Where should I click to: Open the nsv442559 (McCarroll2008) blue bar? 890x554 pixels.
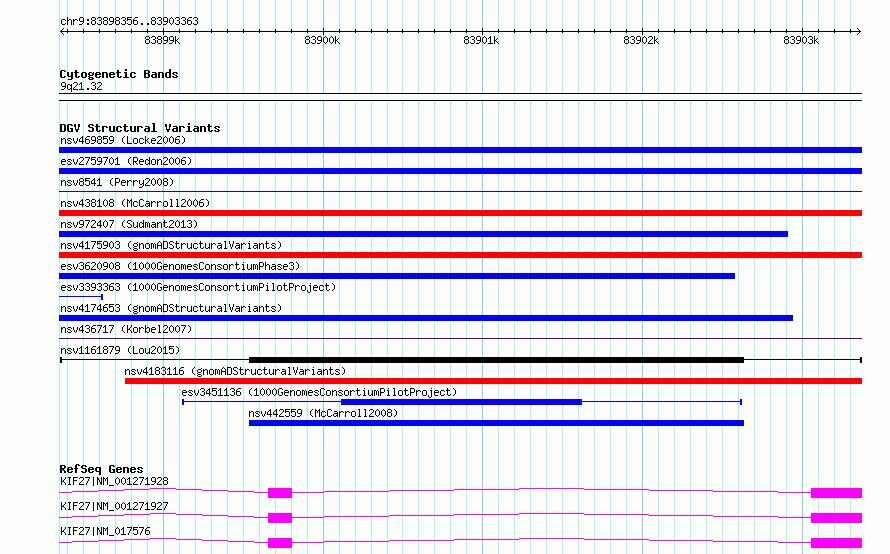click(496, 423)
